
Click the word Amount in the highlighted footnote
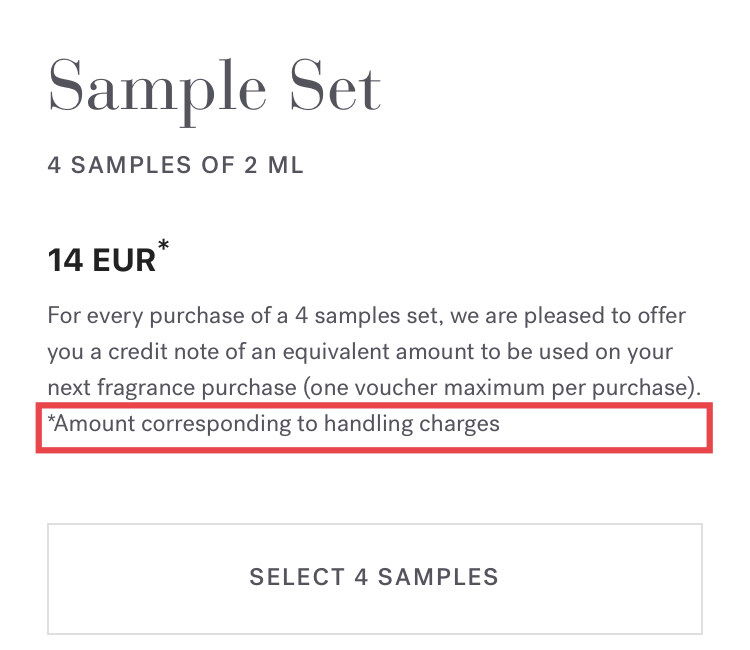tap(94, 424)
